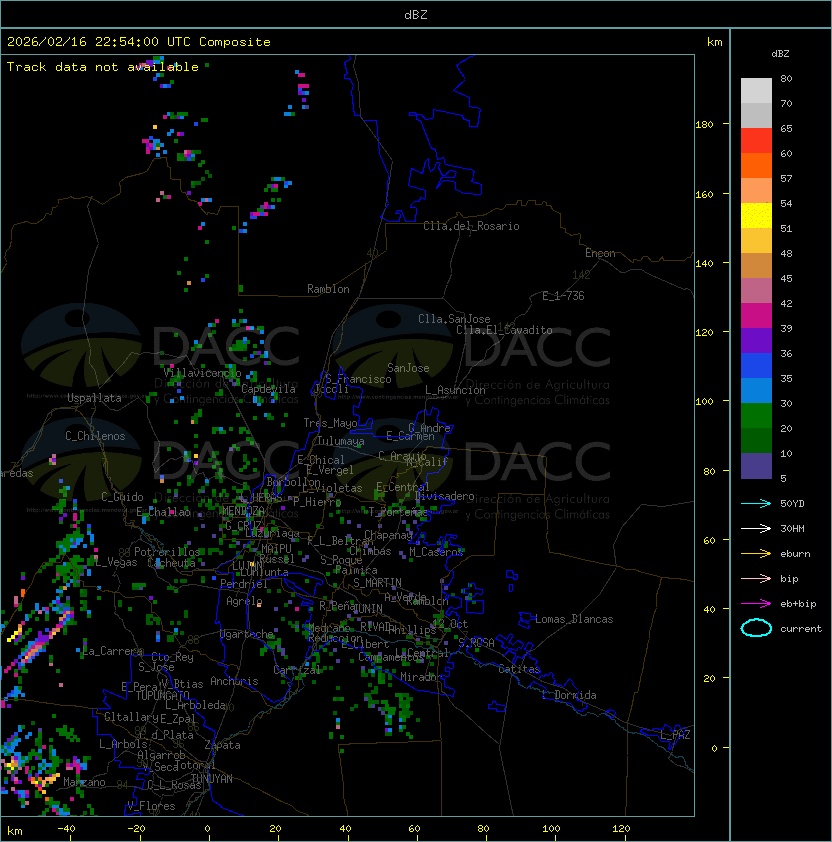Click the Lomas_Blancas place label
Image resolution: width=832 pixels, height=842 pixels.
(574, 619)
